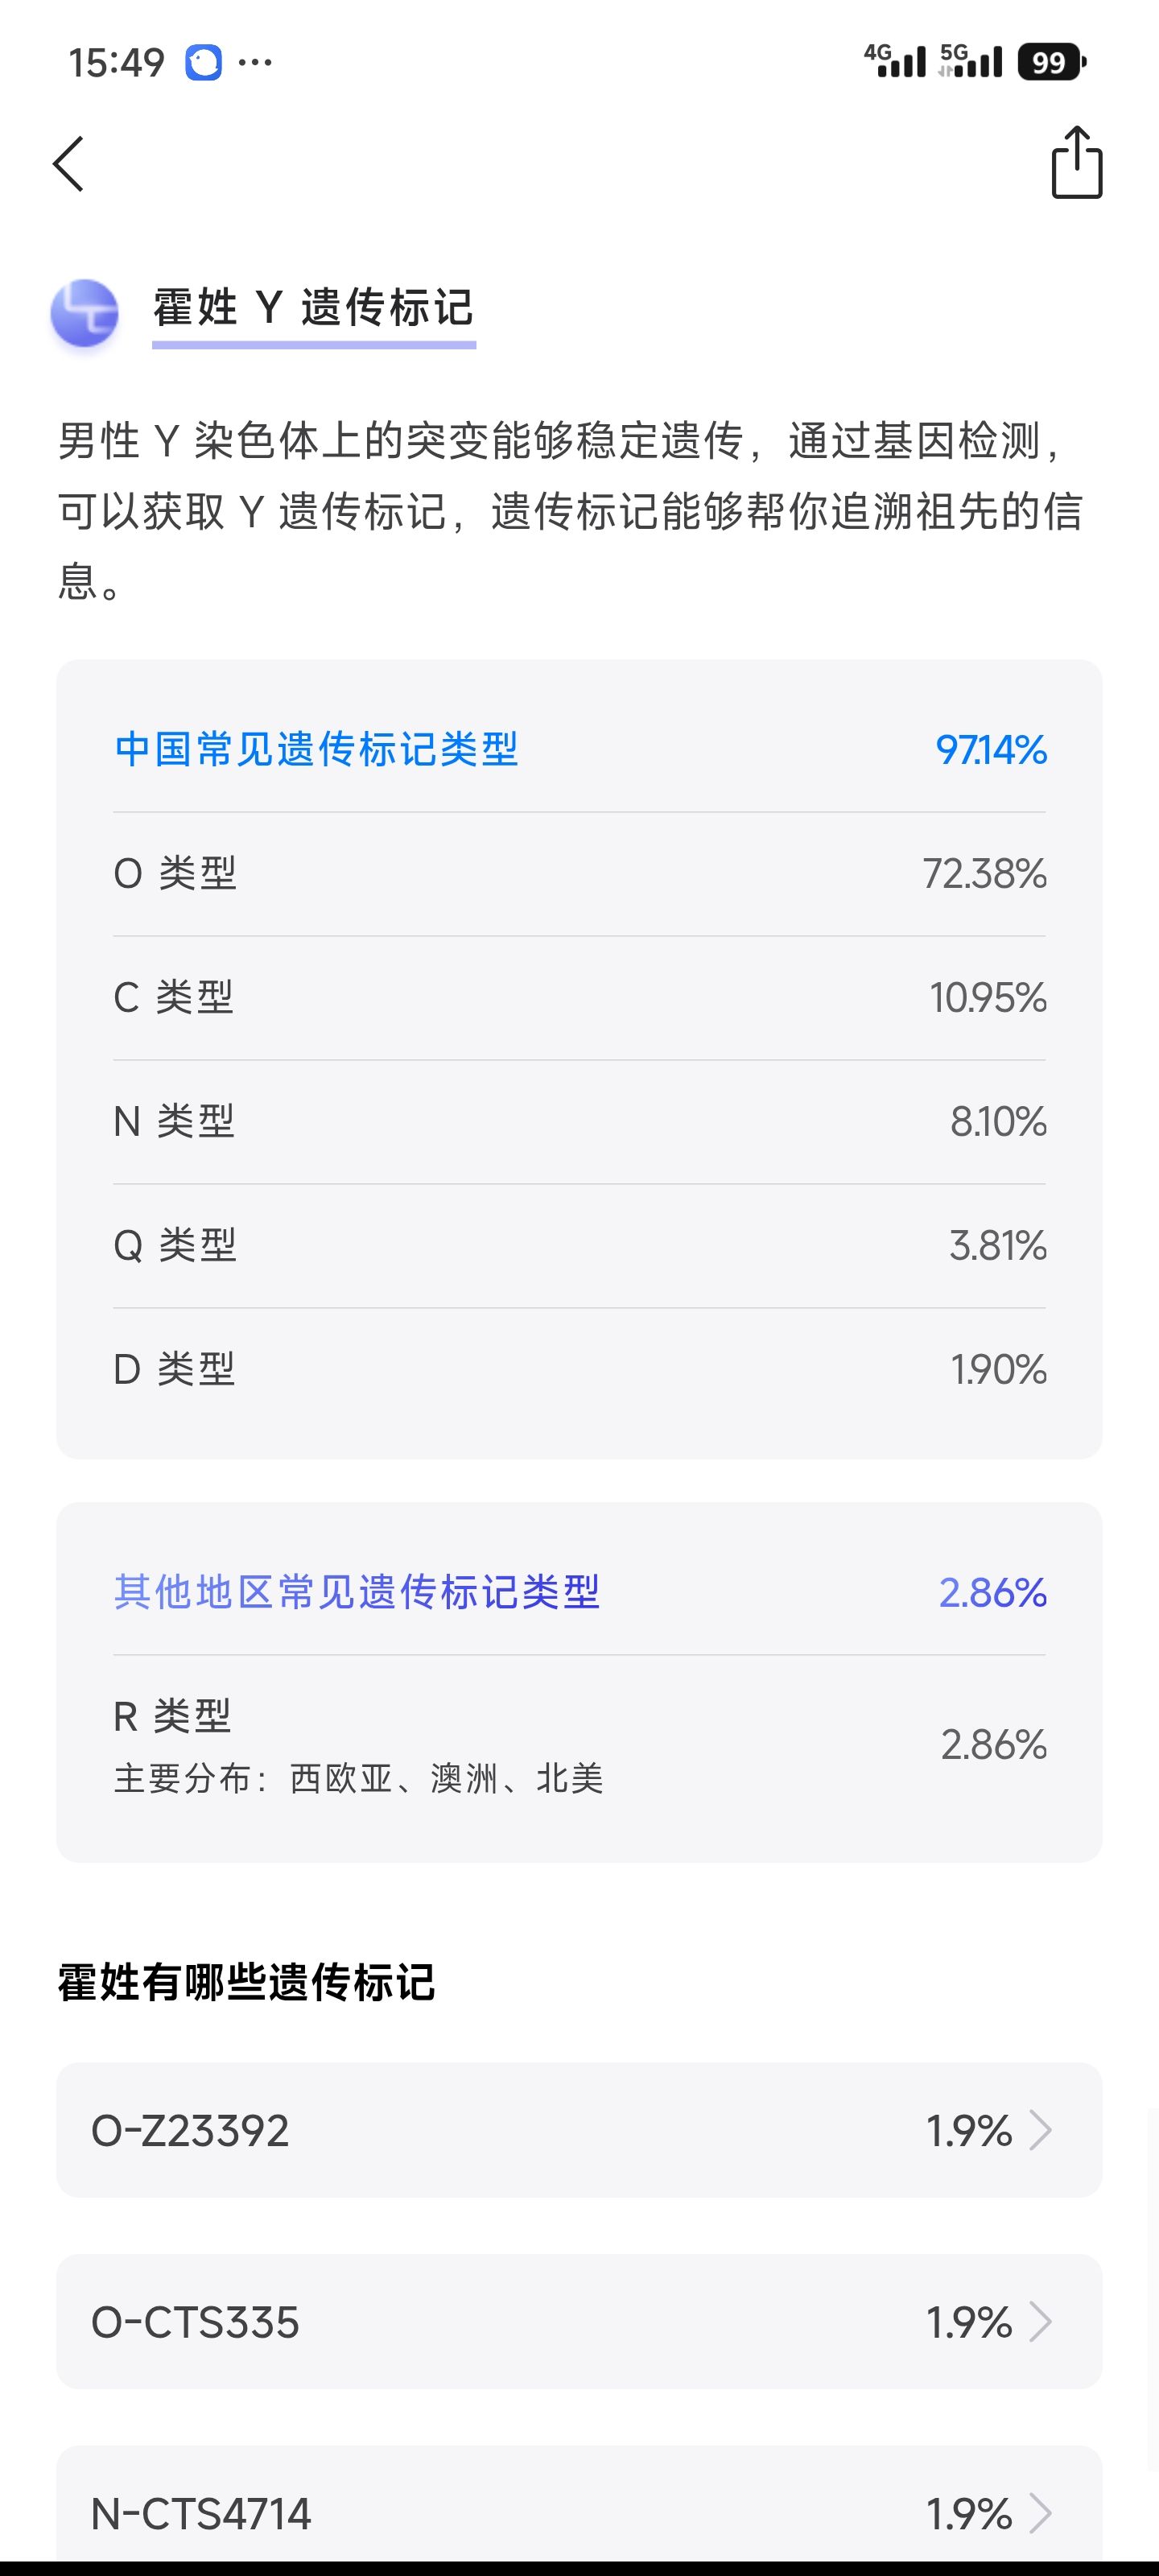This screenshot has width=1159, height=2576.
Task: Expand the O-CTS335 chevron arrow
Action: 1040,2321
